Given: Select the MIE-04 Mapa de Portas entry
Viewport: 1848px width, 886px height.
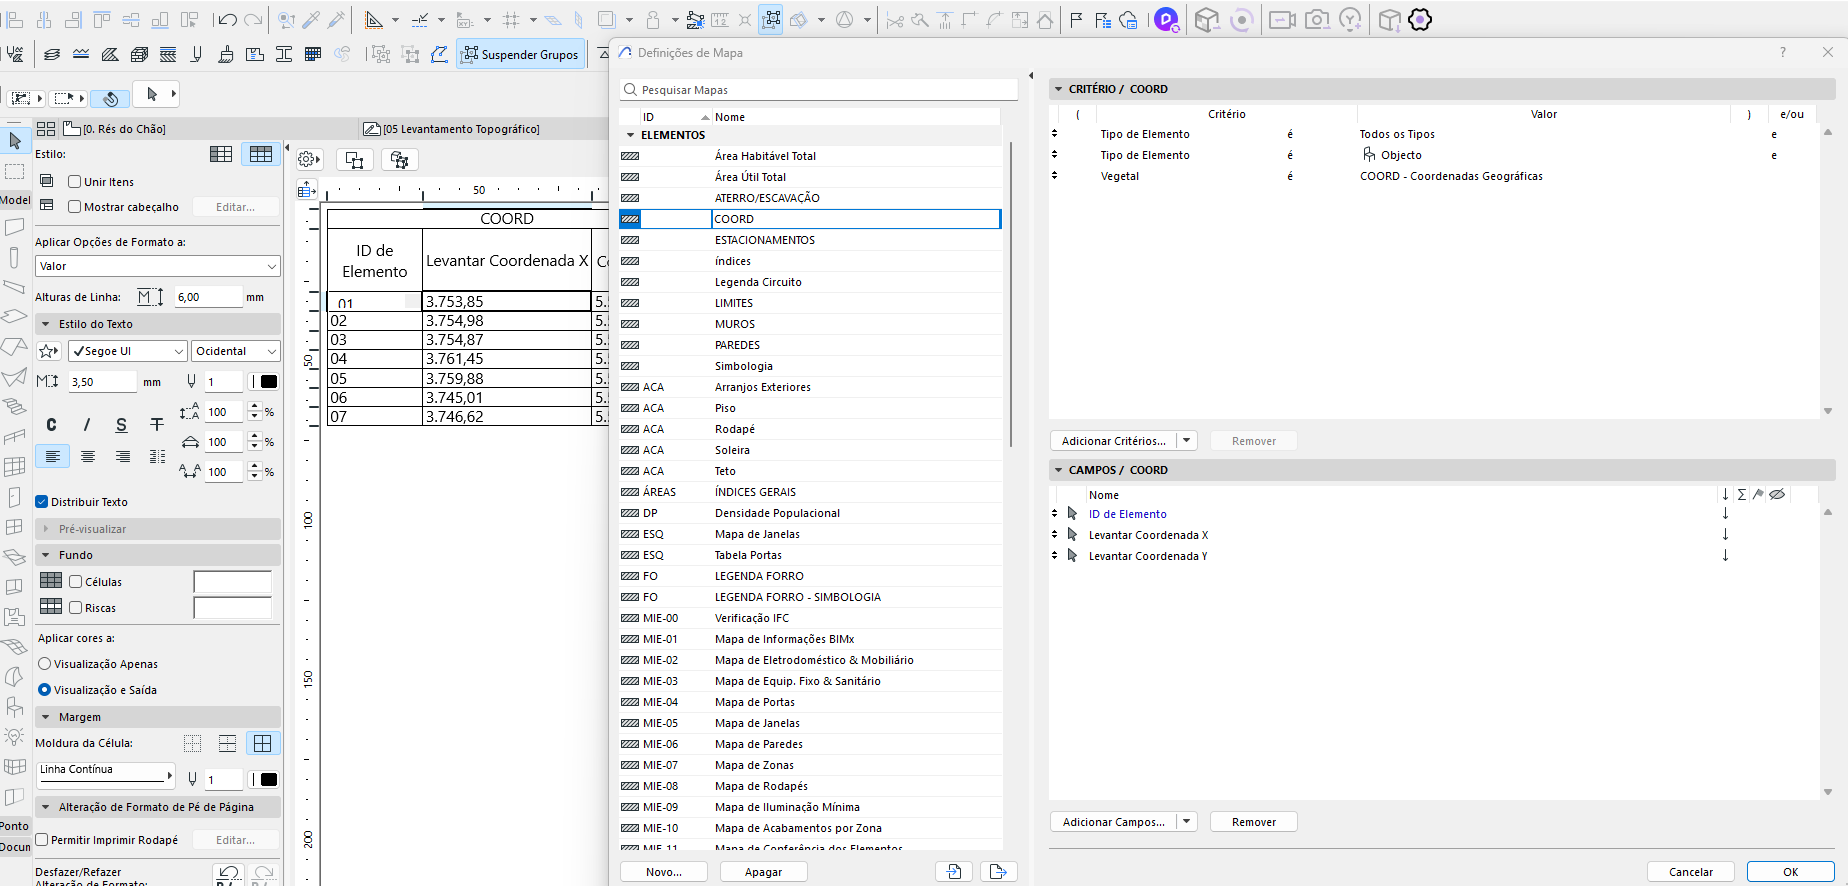Looking at the screenshot, I should click(810, 702).
